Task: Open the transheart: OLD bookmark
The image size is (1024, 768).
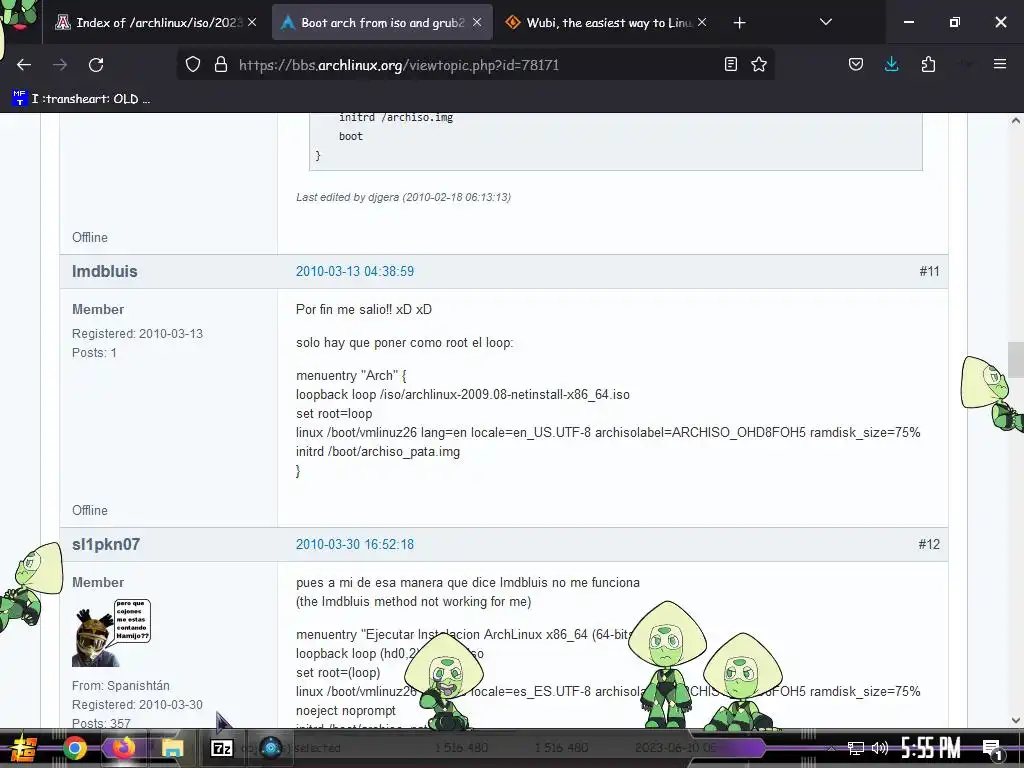Action: click(x=81, y=99)
